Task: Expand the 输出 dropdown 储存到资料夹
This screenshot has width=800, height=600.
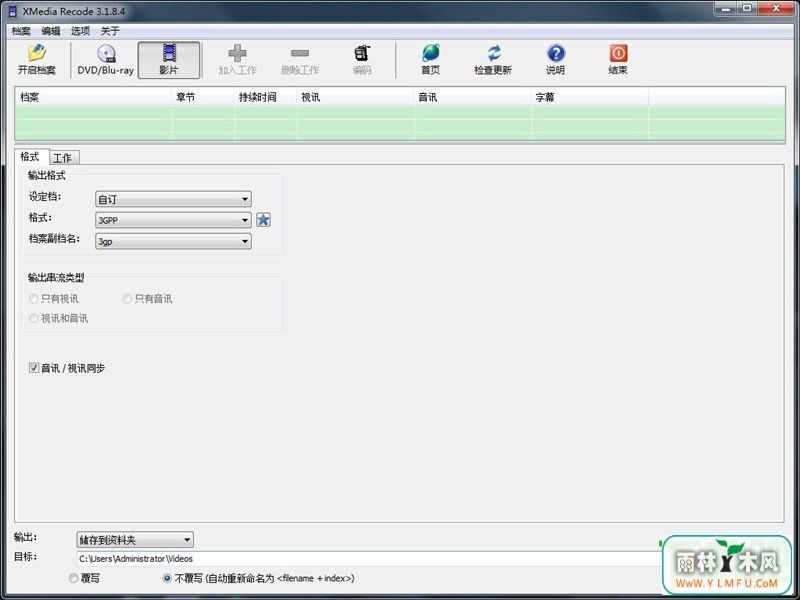Action: (x=135, y=540)
